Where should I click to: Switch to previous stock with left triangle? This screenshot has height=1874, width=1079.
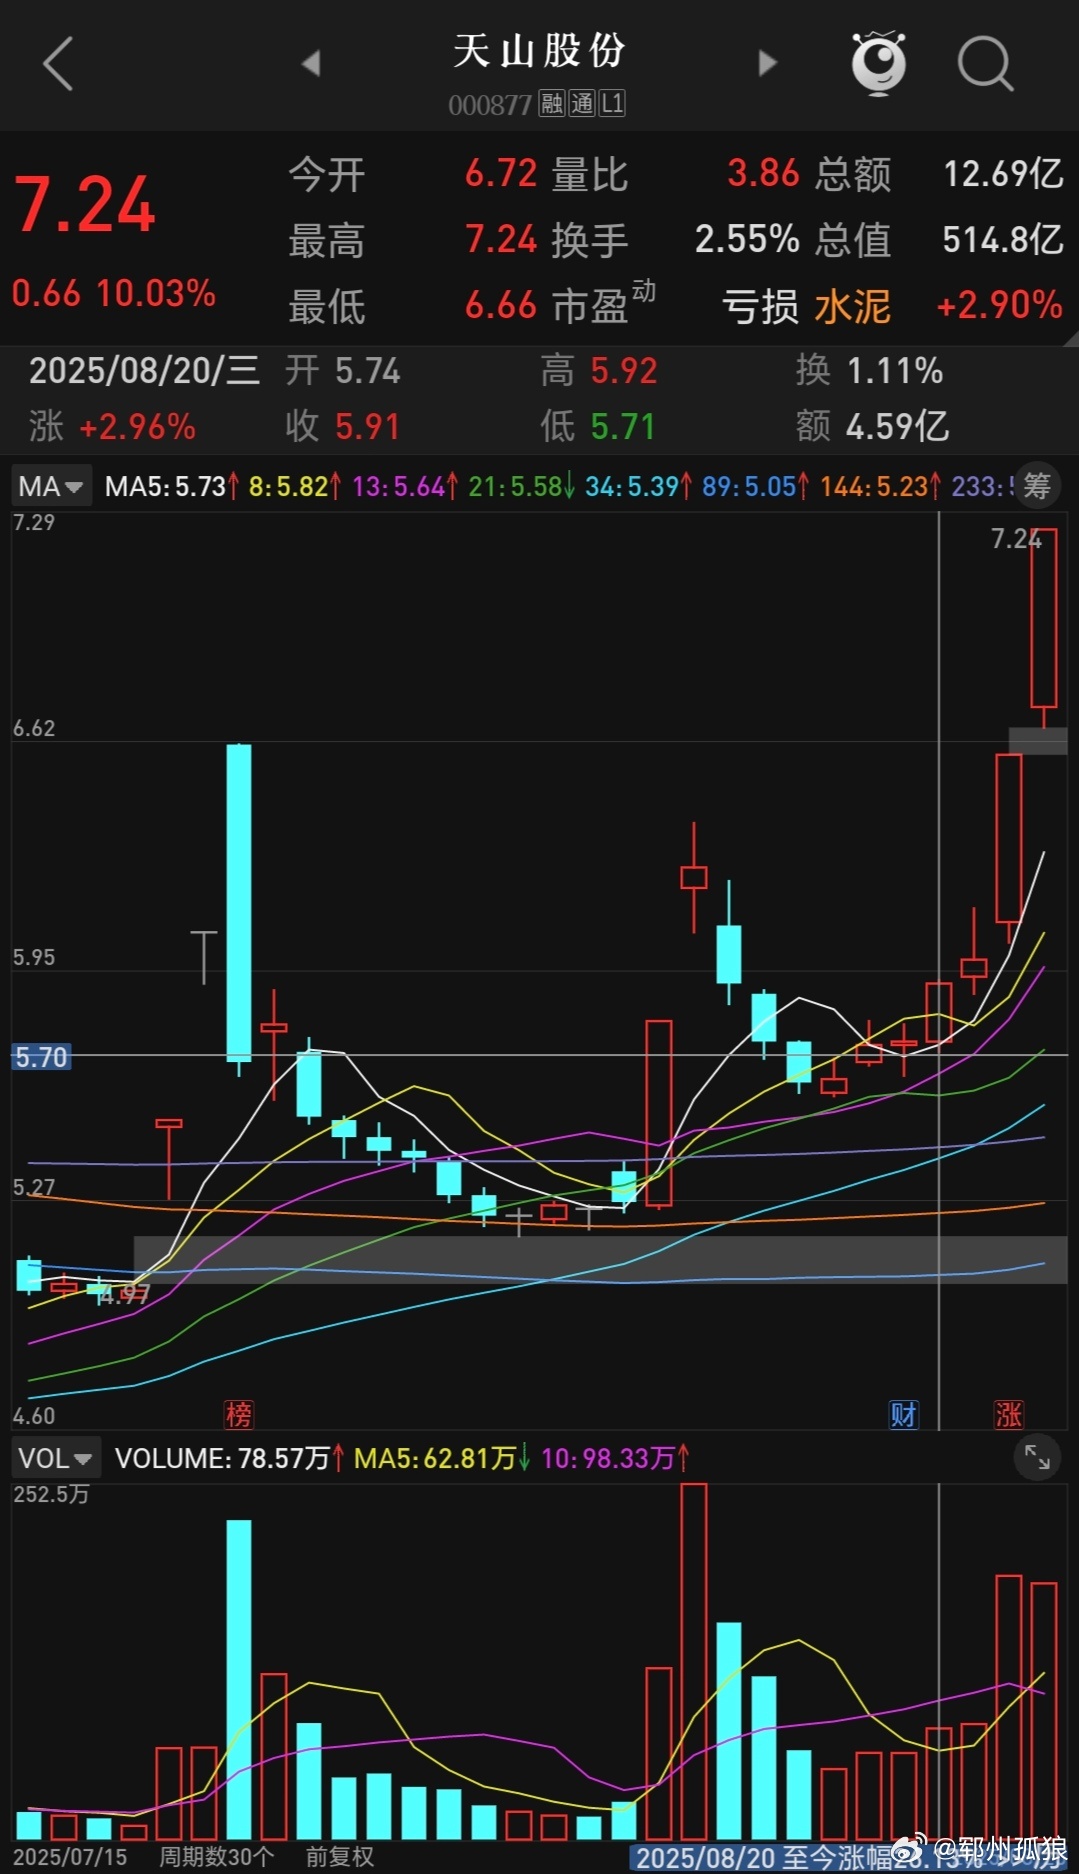311,64
